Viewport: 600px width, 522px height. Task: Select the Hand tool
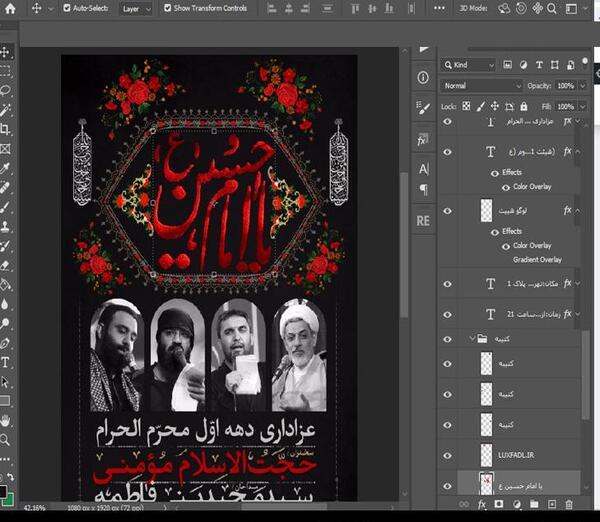point(5,421)
